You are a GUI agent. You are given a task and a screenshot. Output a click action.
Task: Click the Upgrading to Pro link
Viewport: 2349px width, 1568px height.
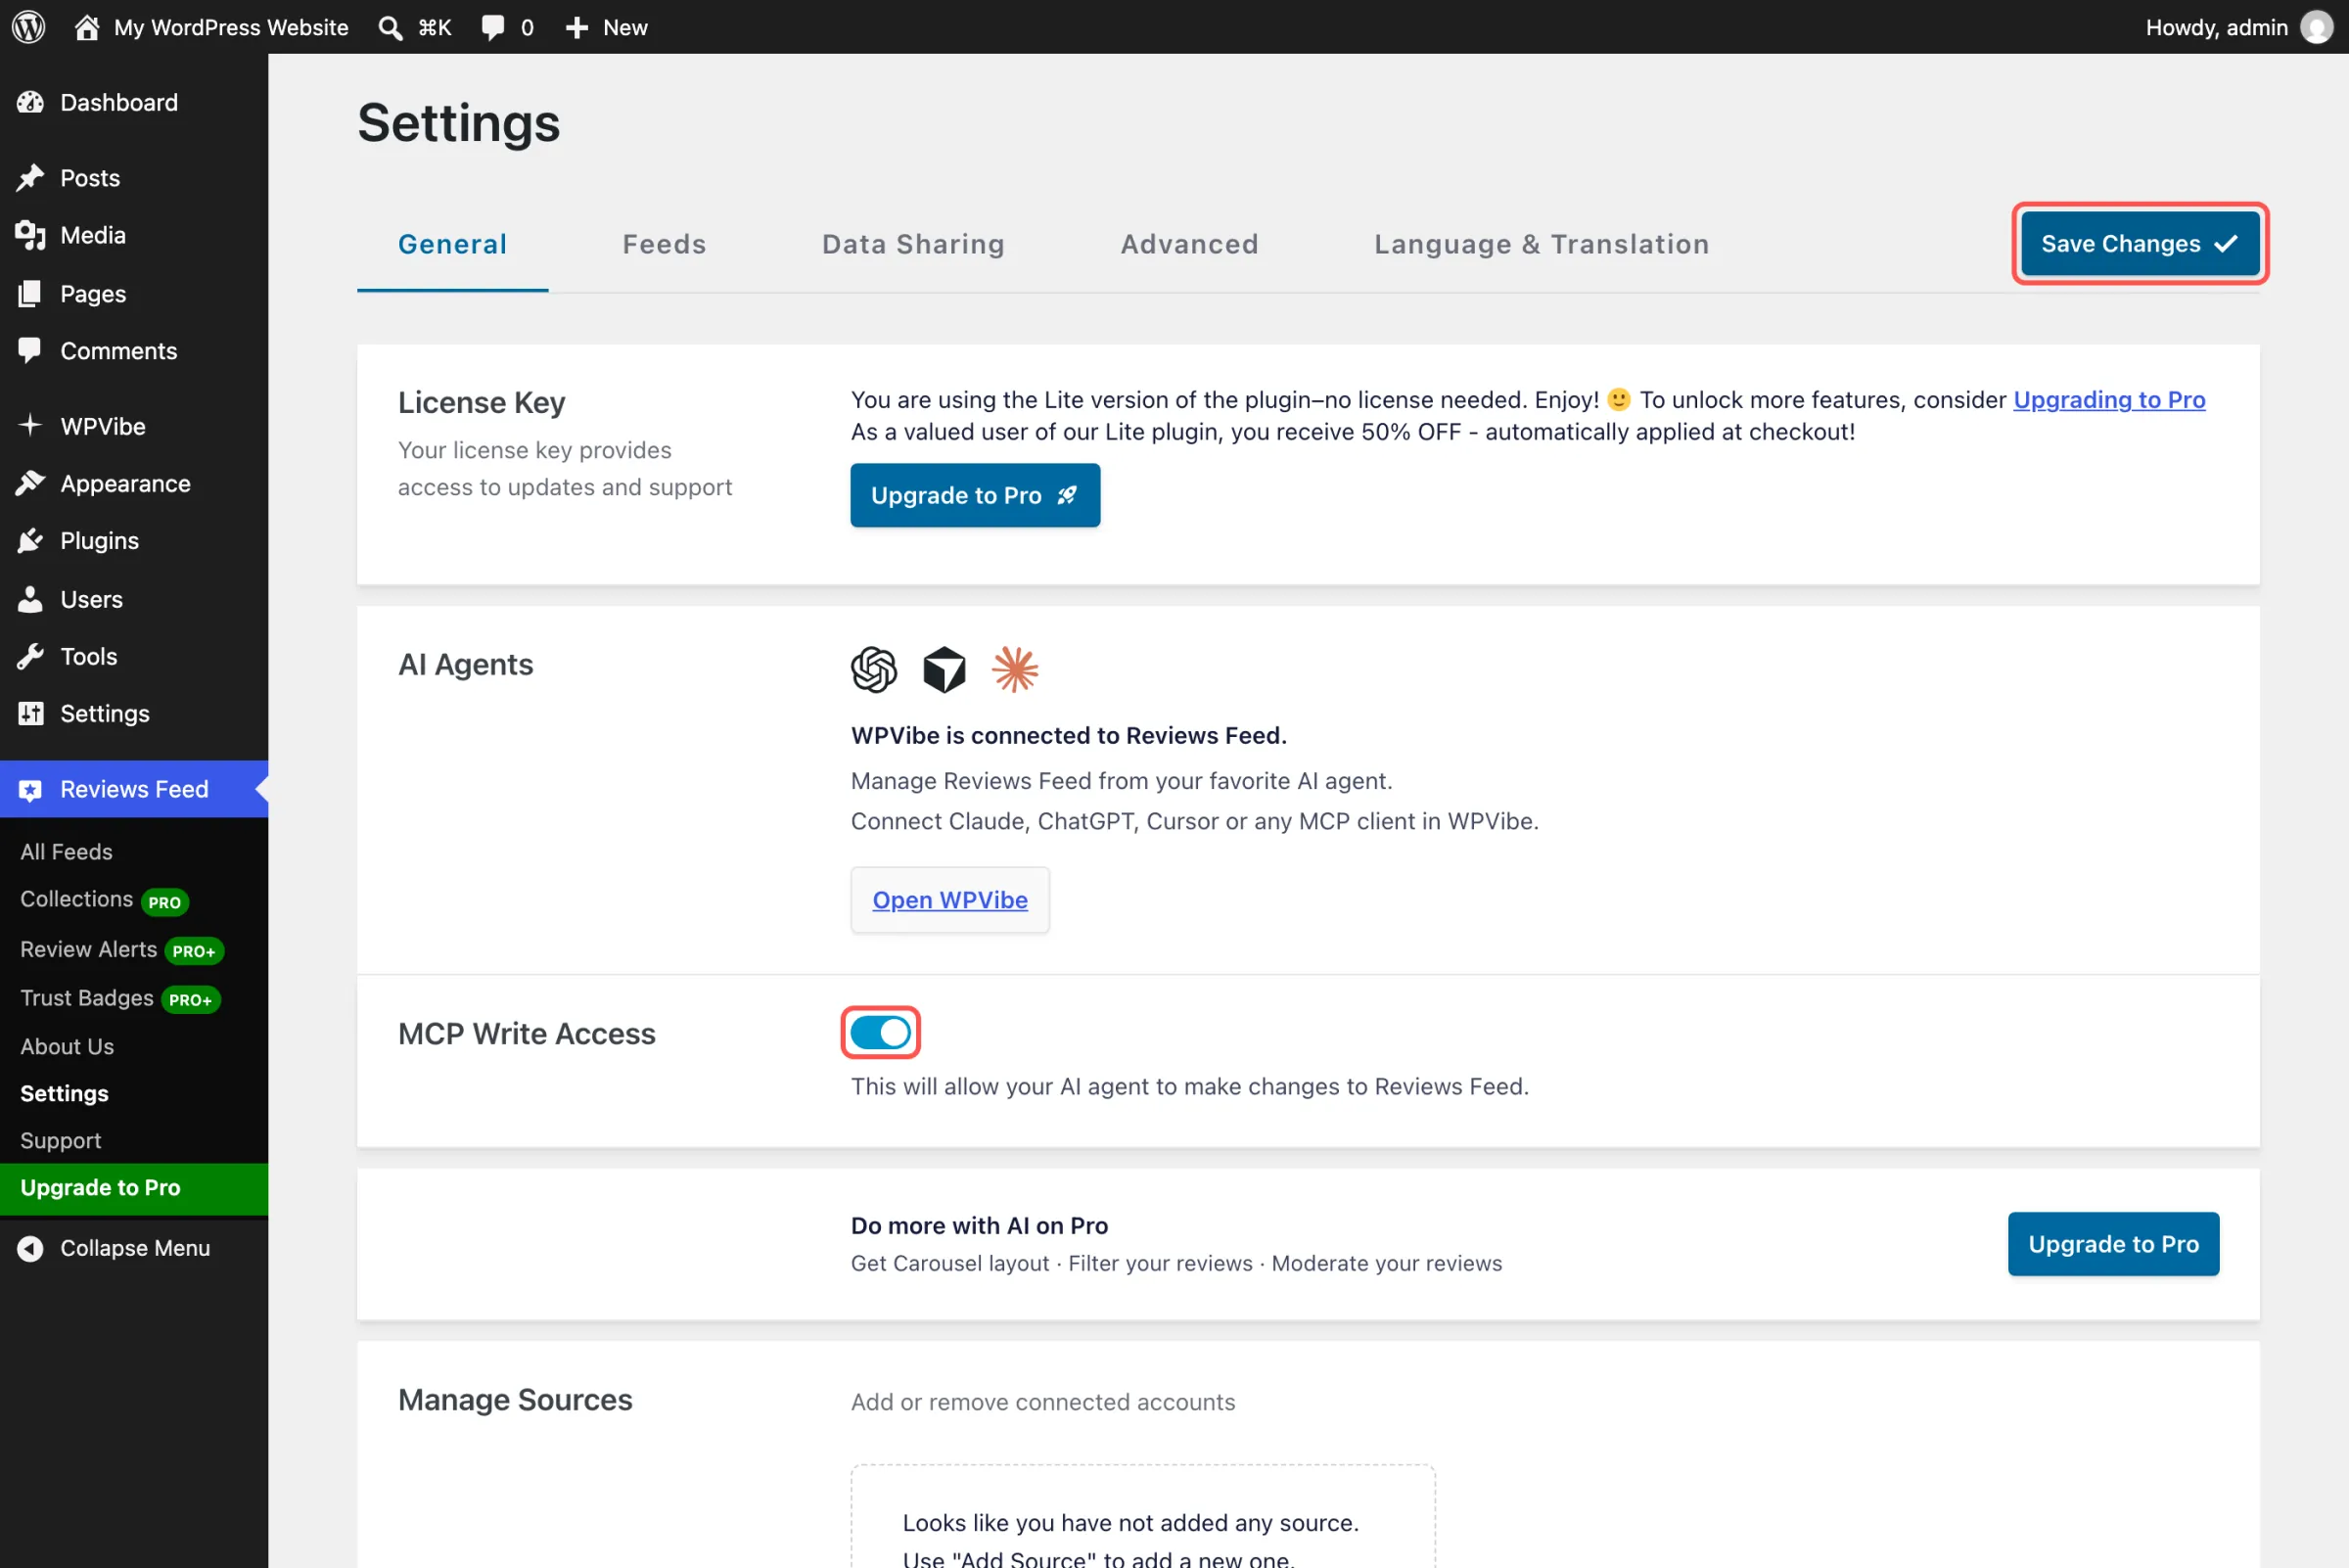click(2109, 400)
